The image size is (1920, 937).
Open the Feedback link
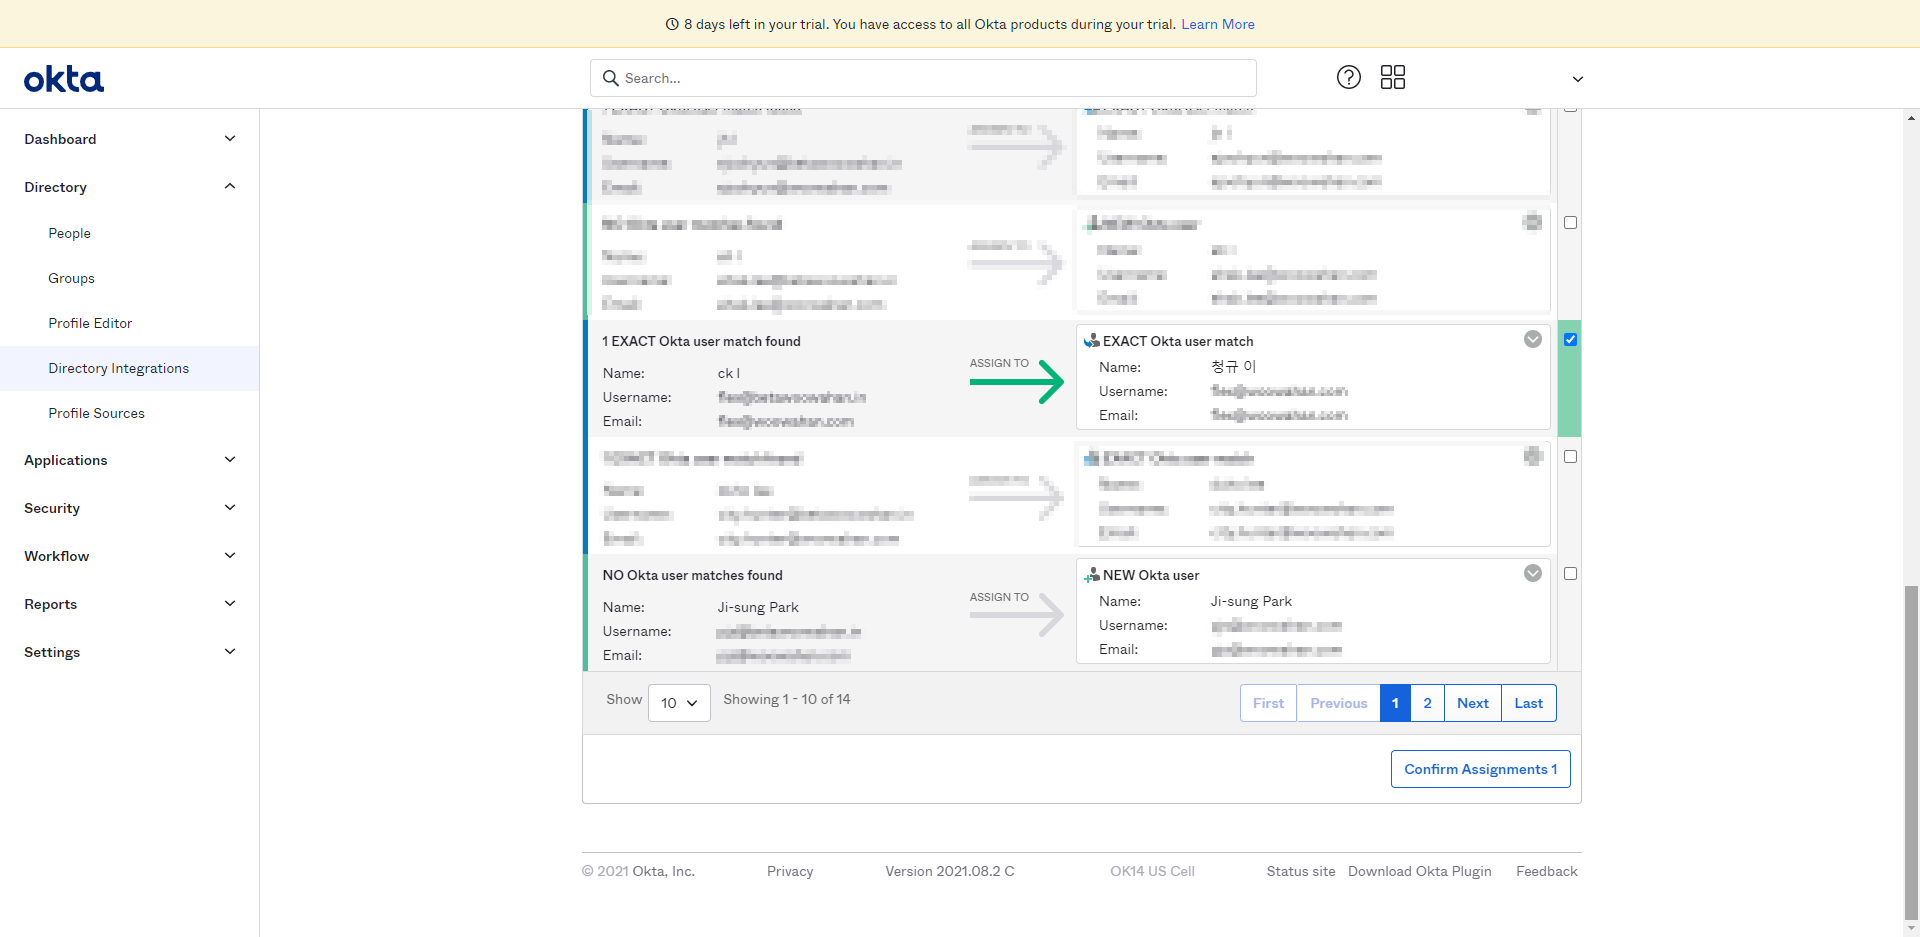pos(1546,871)
